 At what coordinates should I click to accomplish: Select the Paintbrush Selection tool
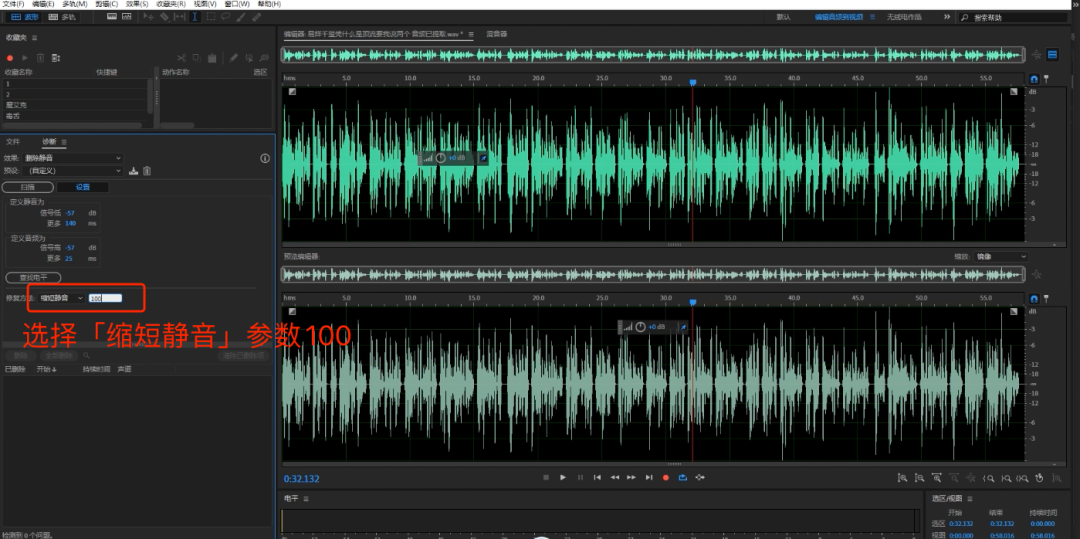click(x=240, y=17)
